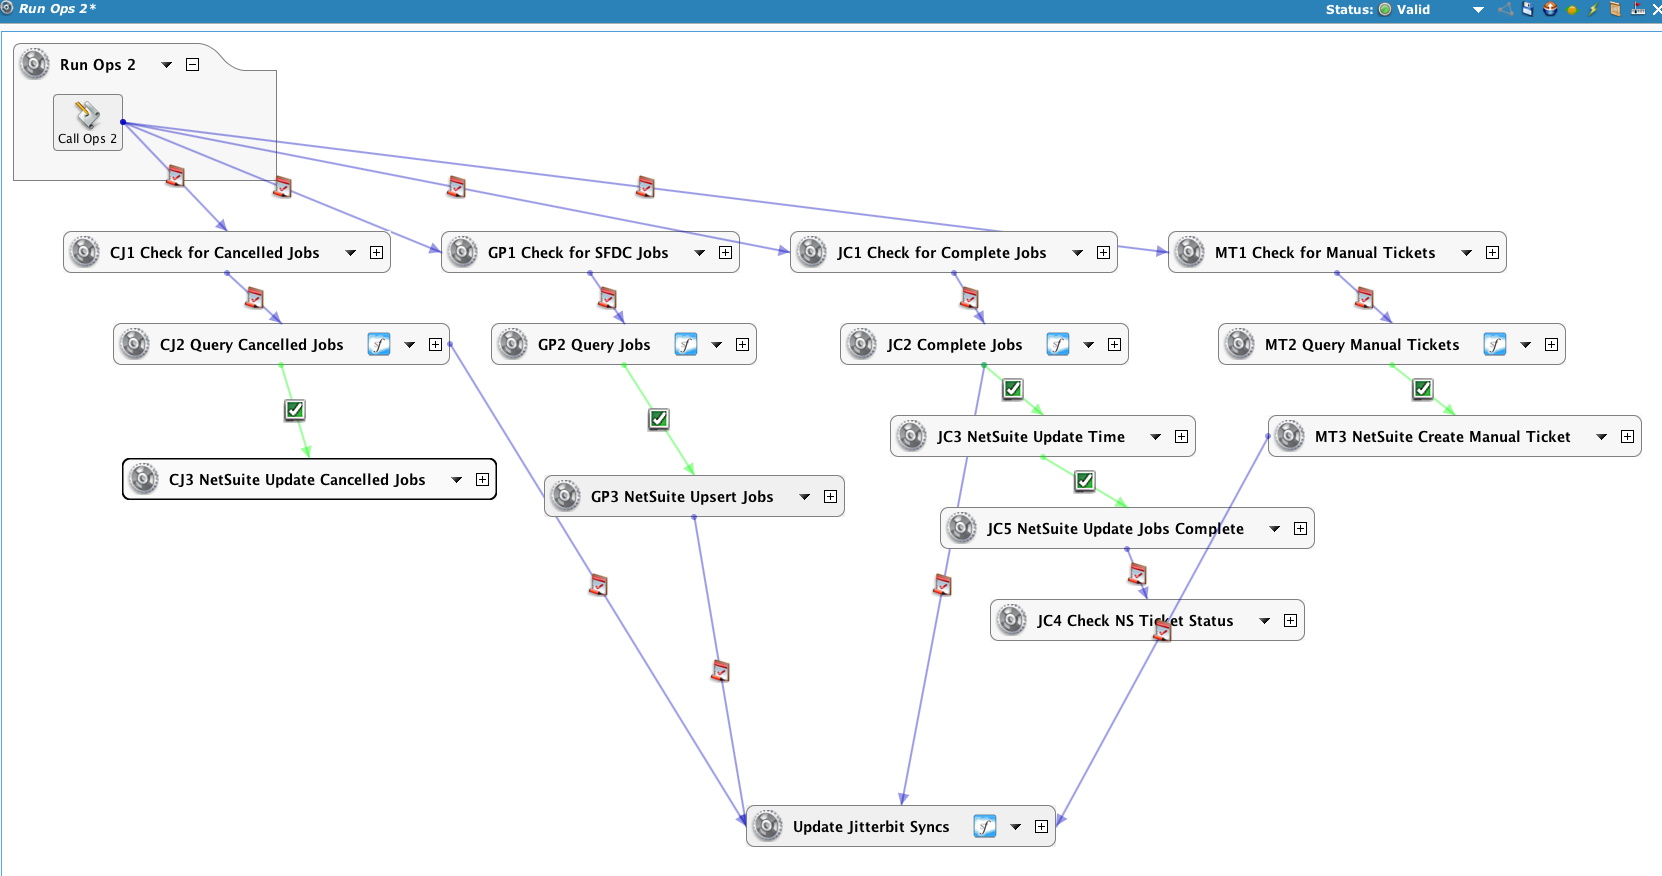Click gear icon of MT3 NetSuite Create Manual Ticket
1662x876 pixels.
(x=1290, y=436)
